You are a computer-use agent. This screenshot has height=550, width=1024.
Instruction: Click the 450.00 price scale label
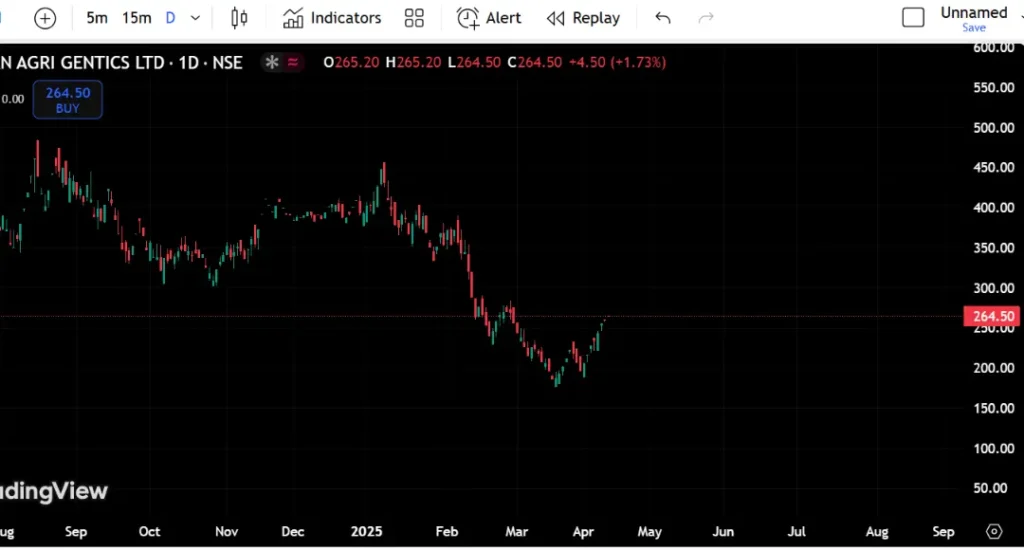coord(993,167)
